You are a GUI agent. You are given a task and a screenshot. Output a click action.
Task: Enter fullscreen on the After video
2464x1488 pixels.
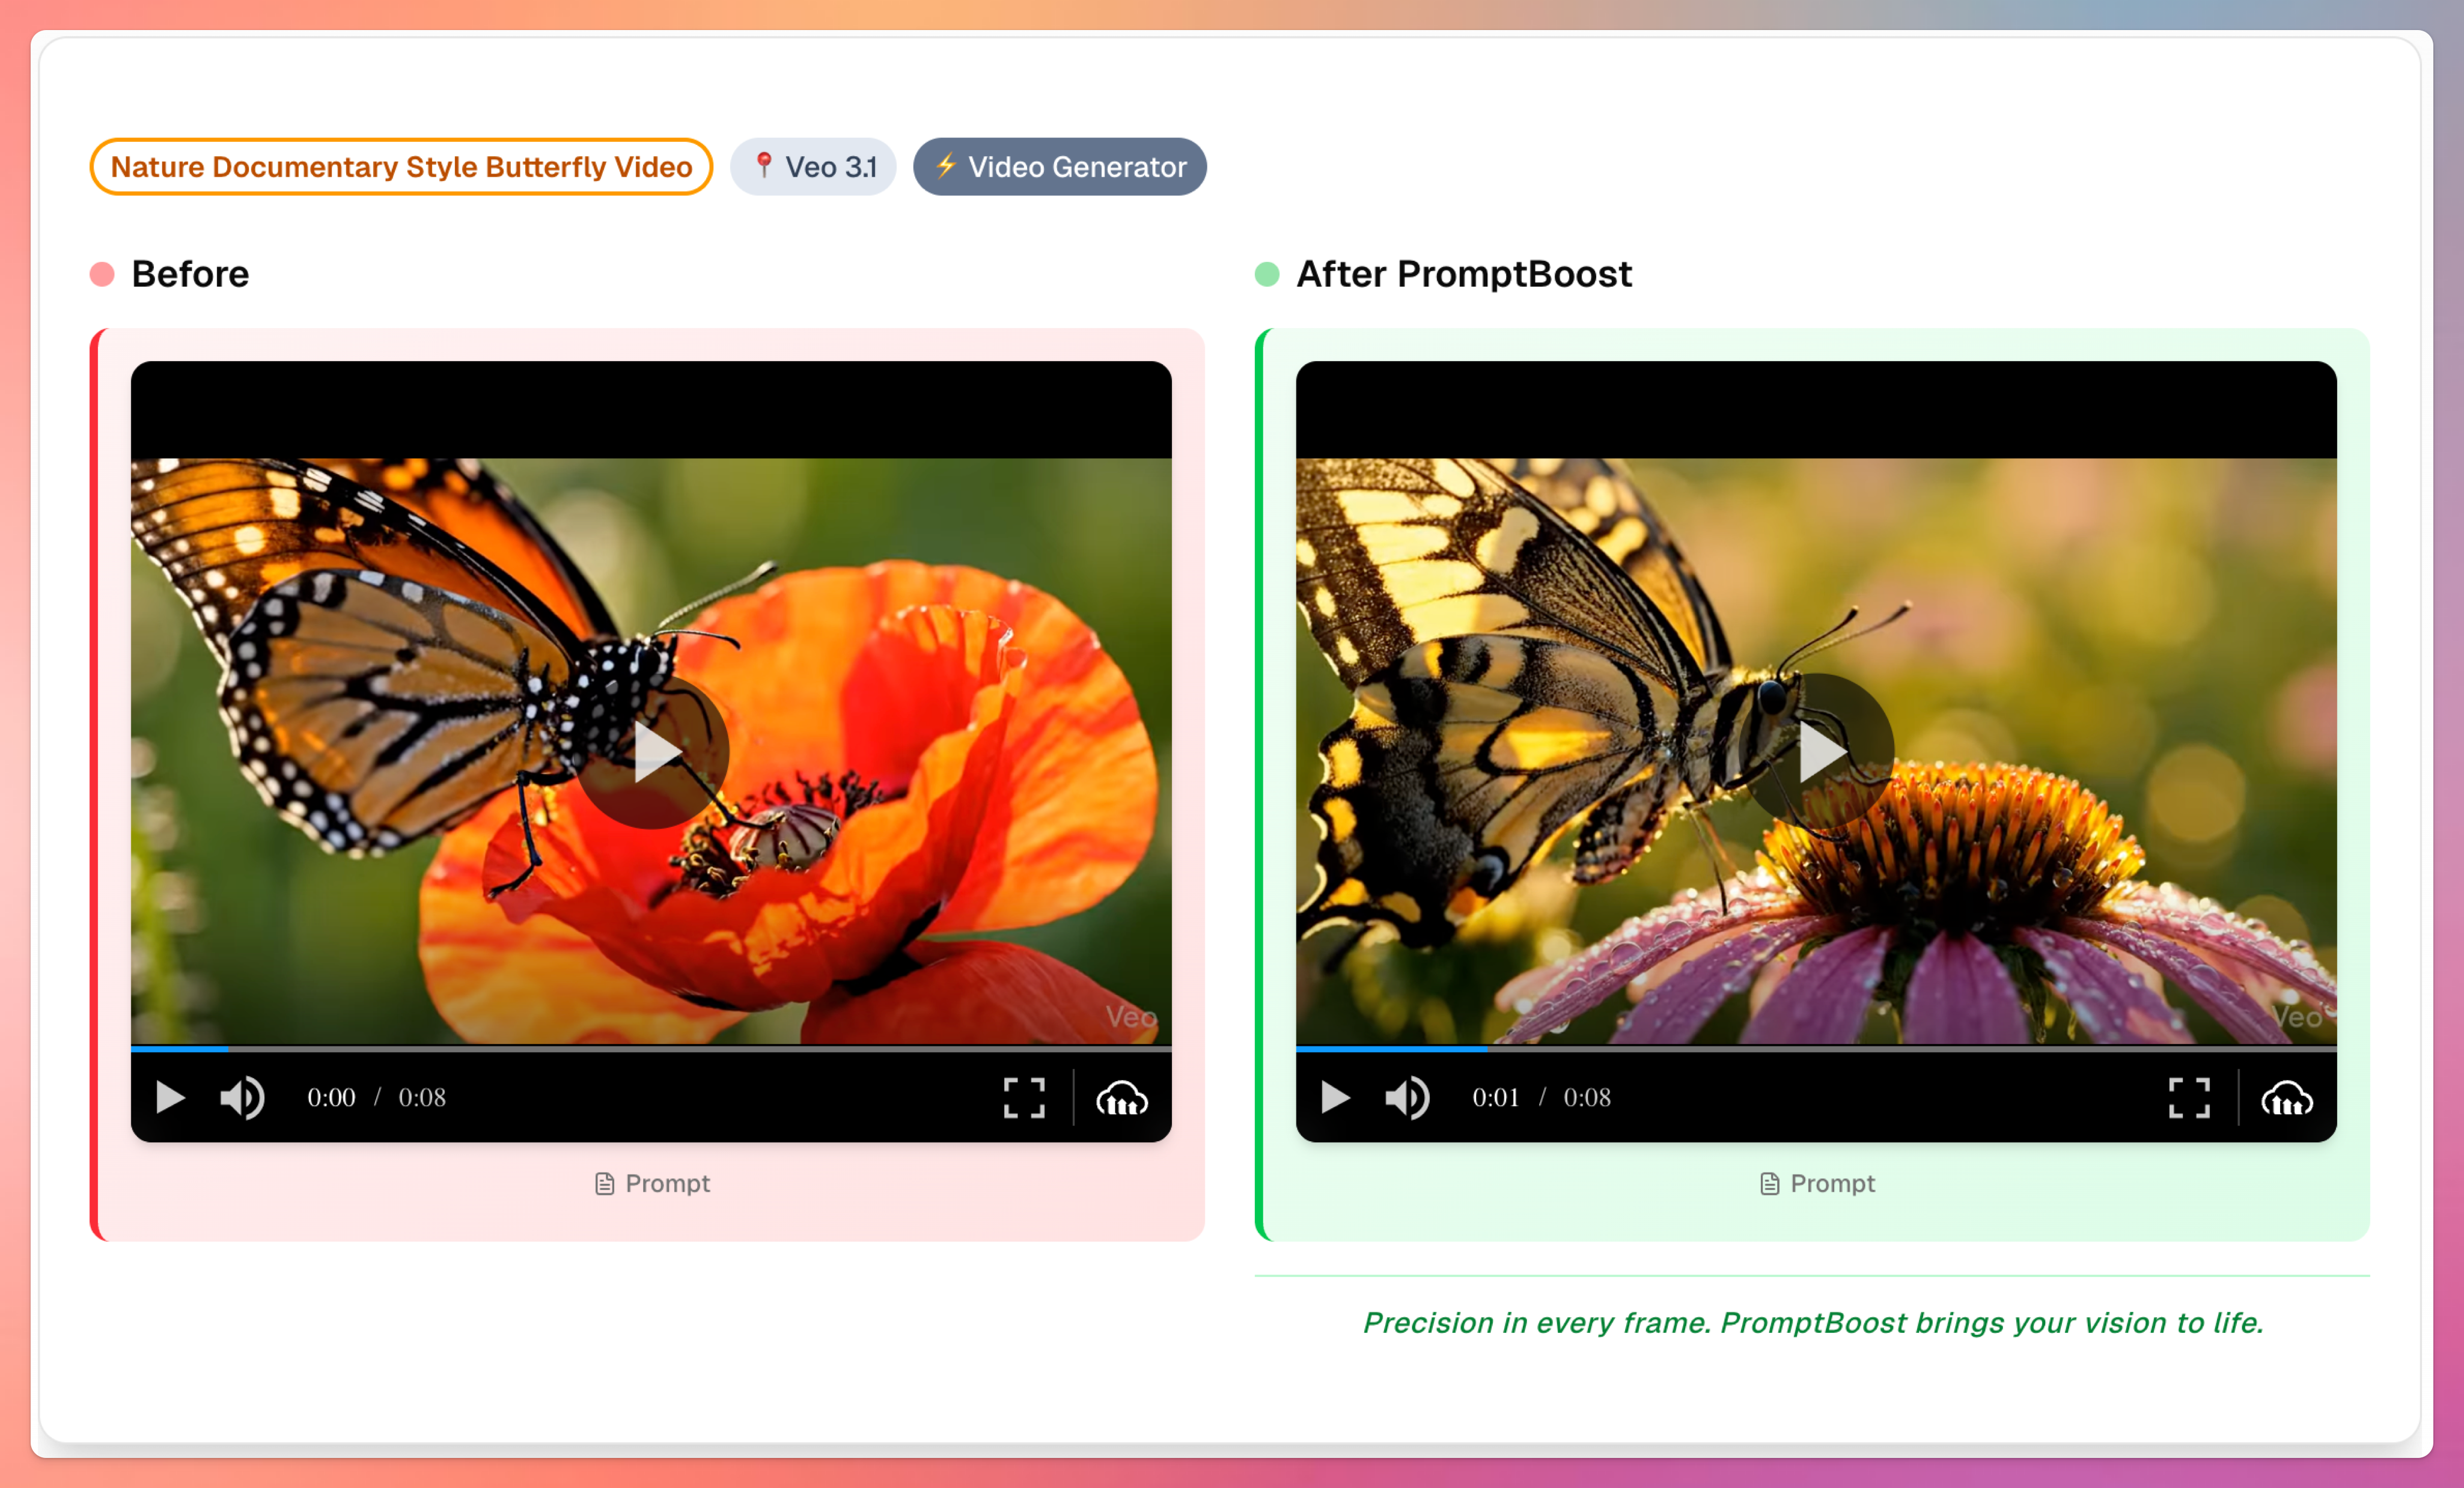tap(2189, 1097)
